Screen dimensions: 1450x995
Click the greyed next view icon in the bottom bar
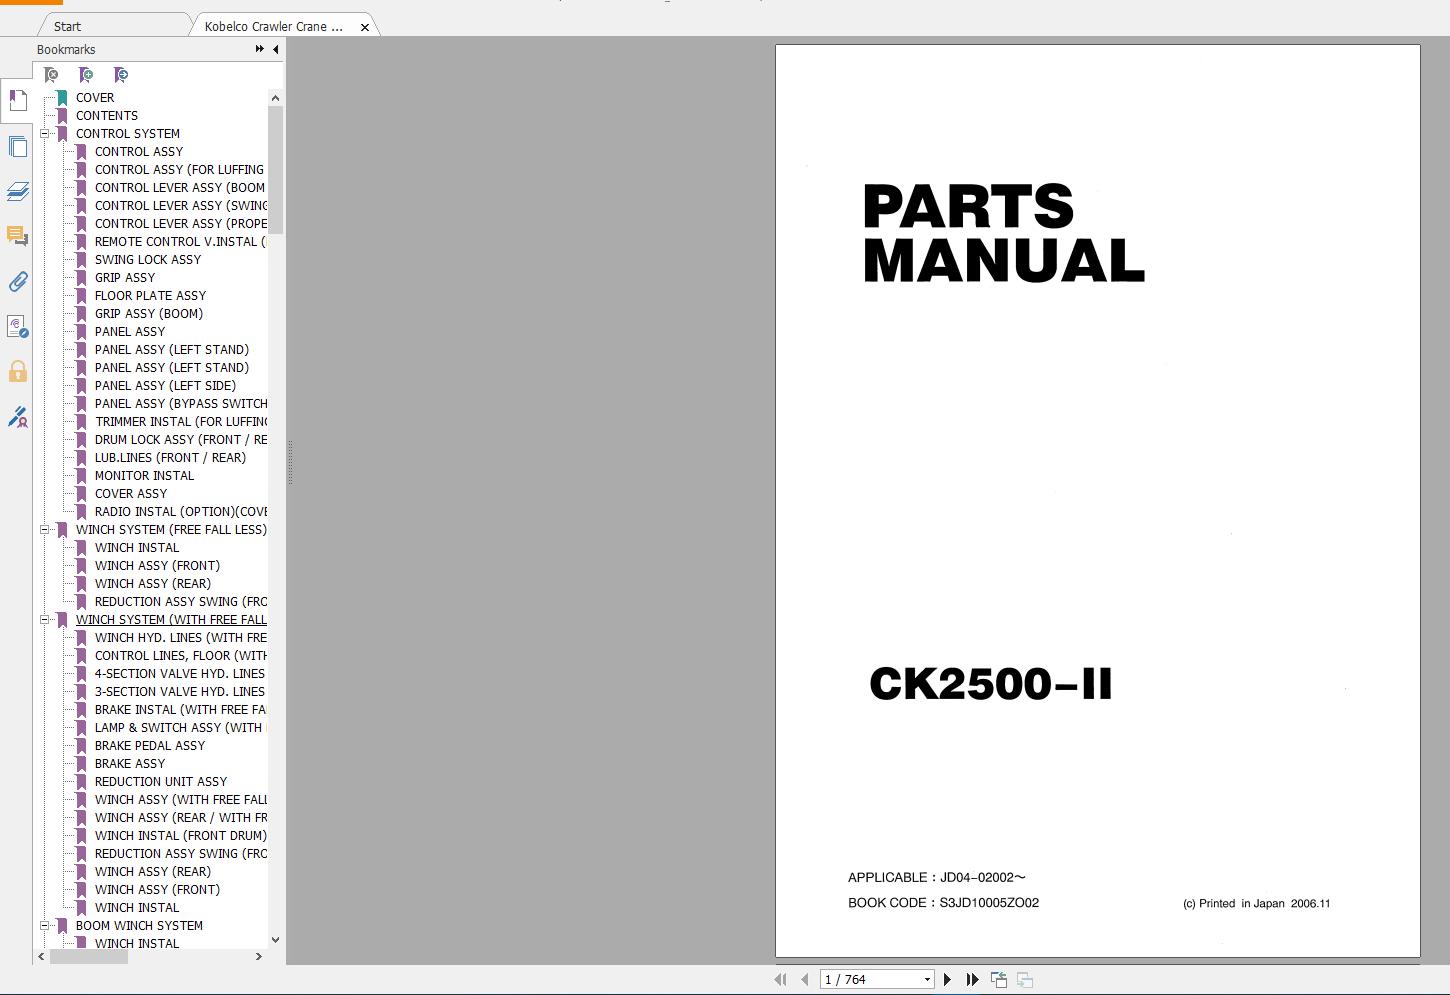(x=1025, y=980)
